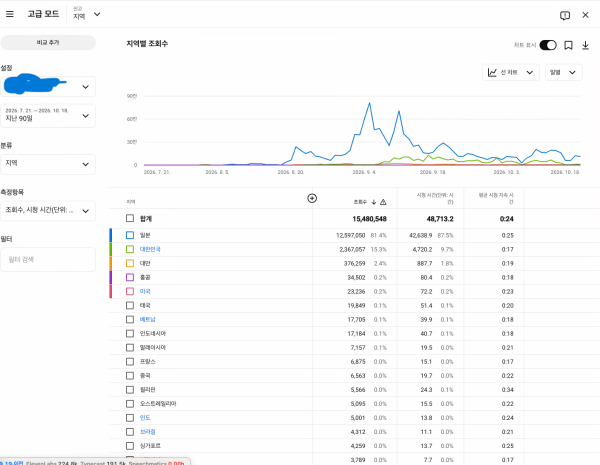Click total watch time value 48,713.2

pyautogui.click(x=440, y=219)
